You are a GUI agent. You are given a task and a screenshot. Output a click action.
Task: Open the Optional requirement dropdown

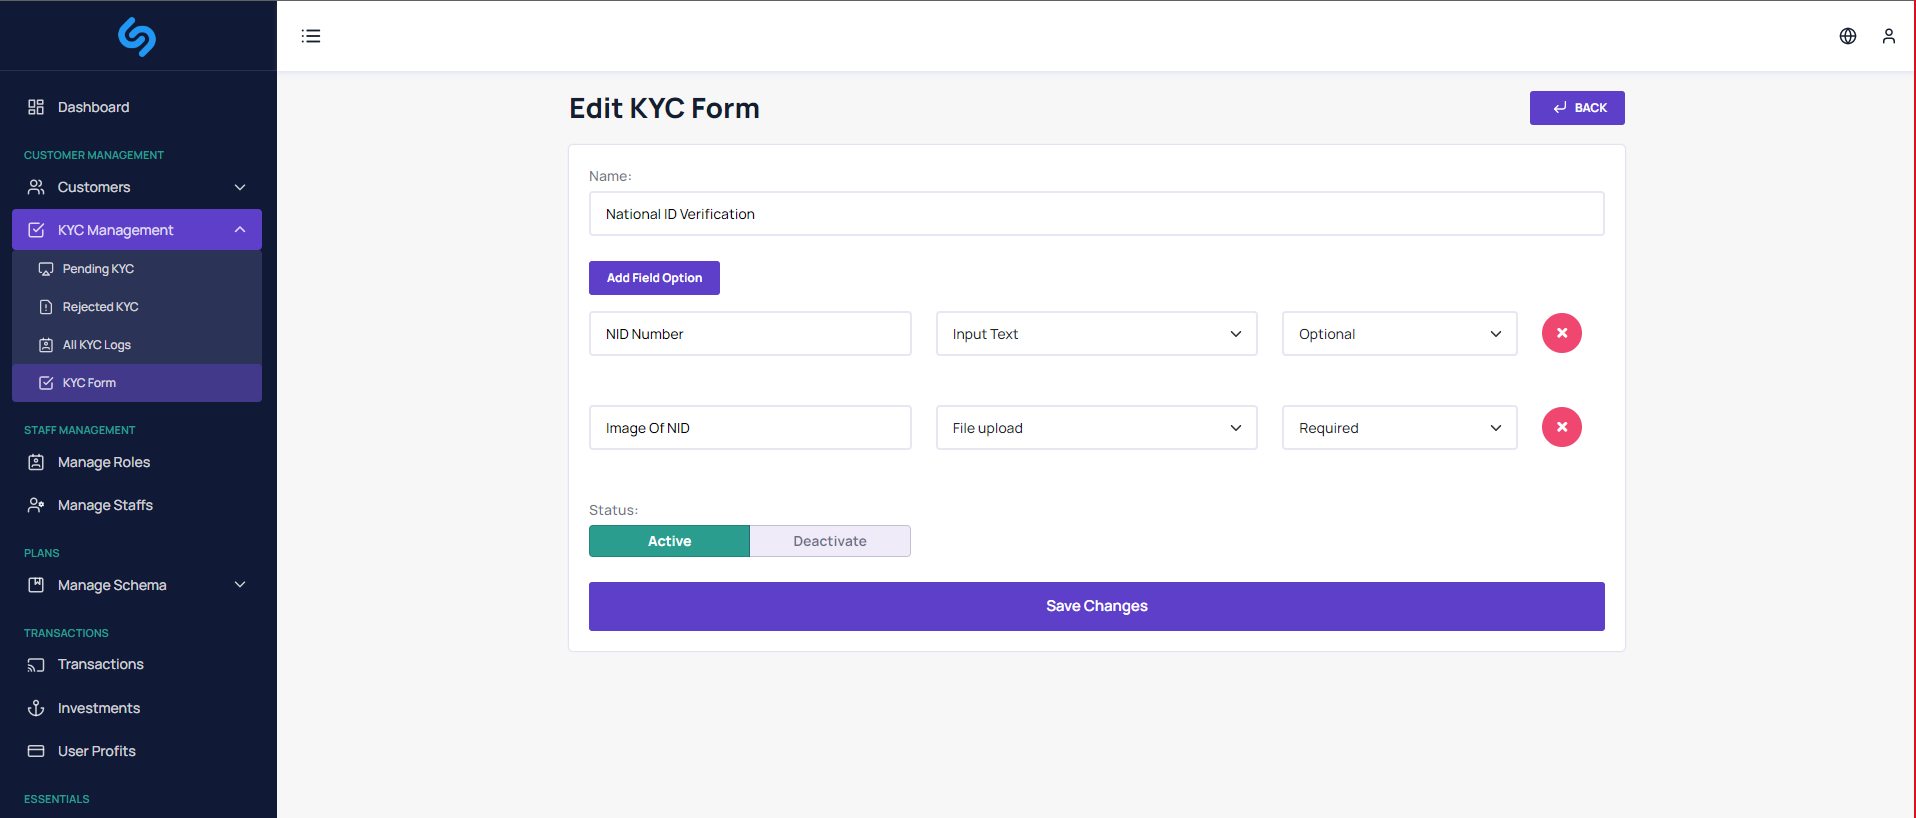[1399, 334]
